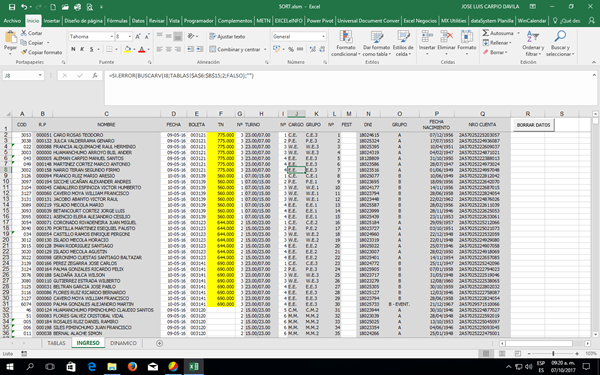600x375 pixels.
Task: Switch to page layout view in status bar
Action: (x=502, y=354)
